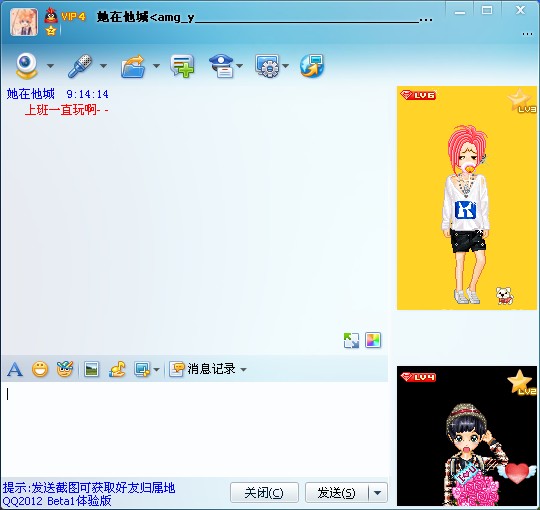
Task: Expand microphone options dropdown arrow
Action: [103, 65]
